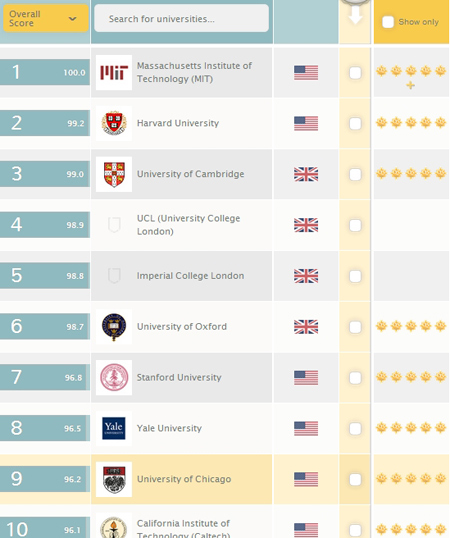Click the white down arrow compare icon
The image size is (450, 538).
coord(355,15)
